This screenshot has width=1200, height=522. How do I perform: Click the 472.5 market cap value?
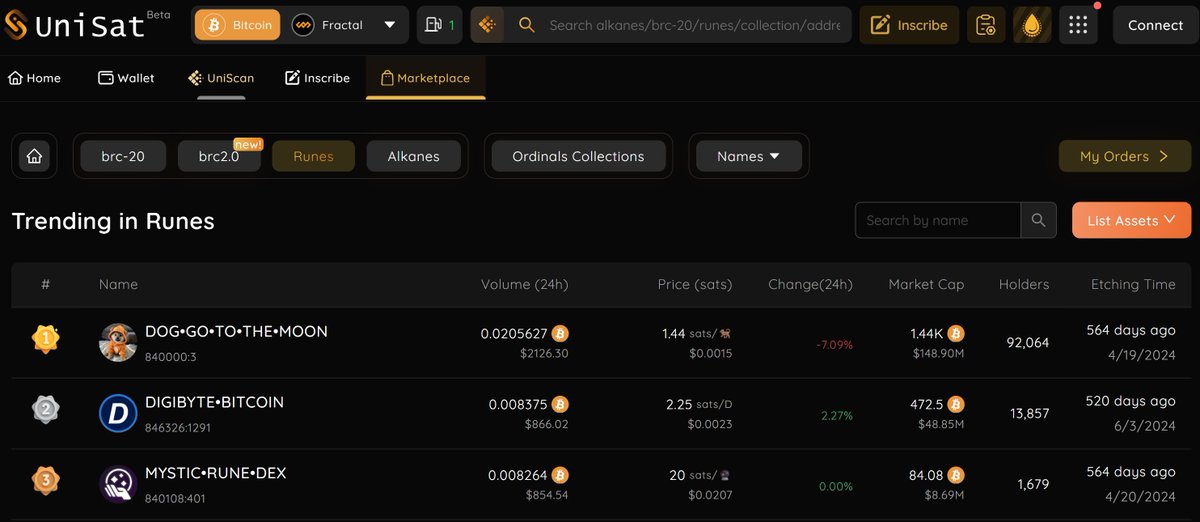pos(927,404)
